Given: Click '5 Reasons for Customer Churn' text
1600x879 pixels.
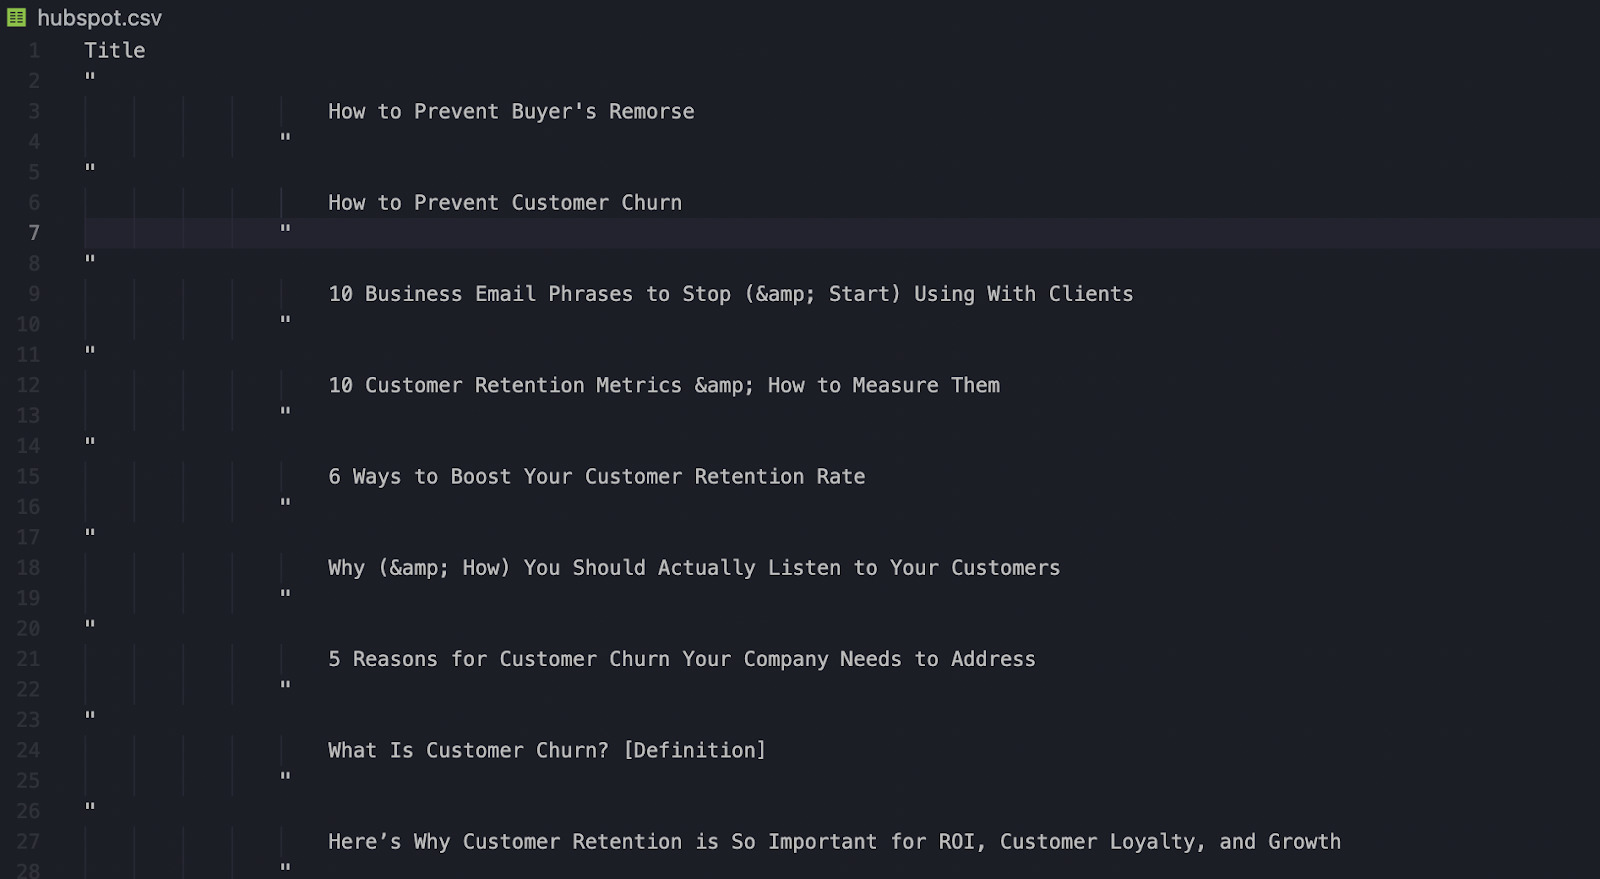Looking at the screenshot, I should pos(682,659).
